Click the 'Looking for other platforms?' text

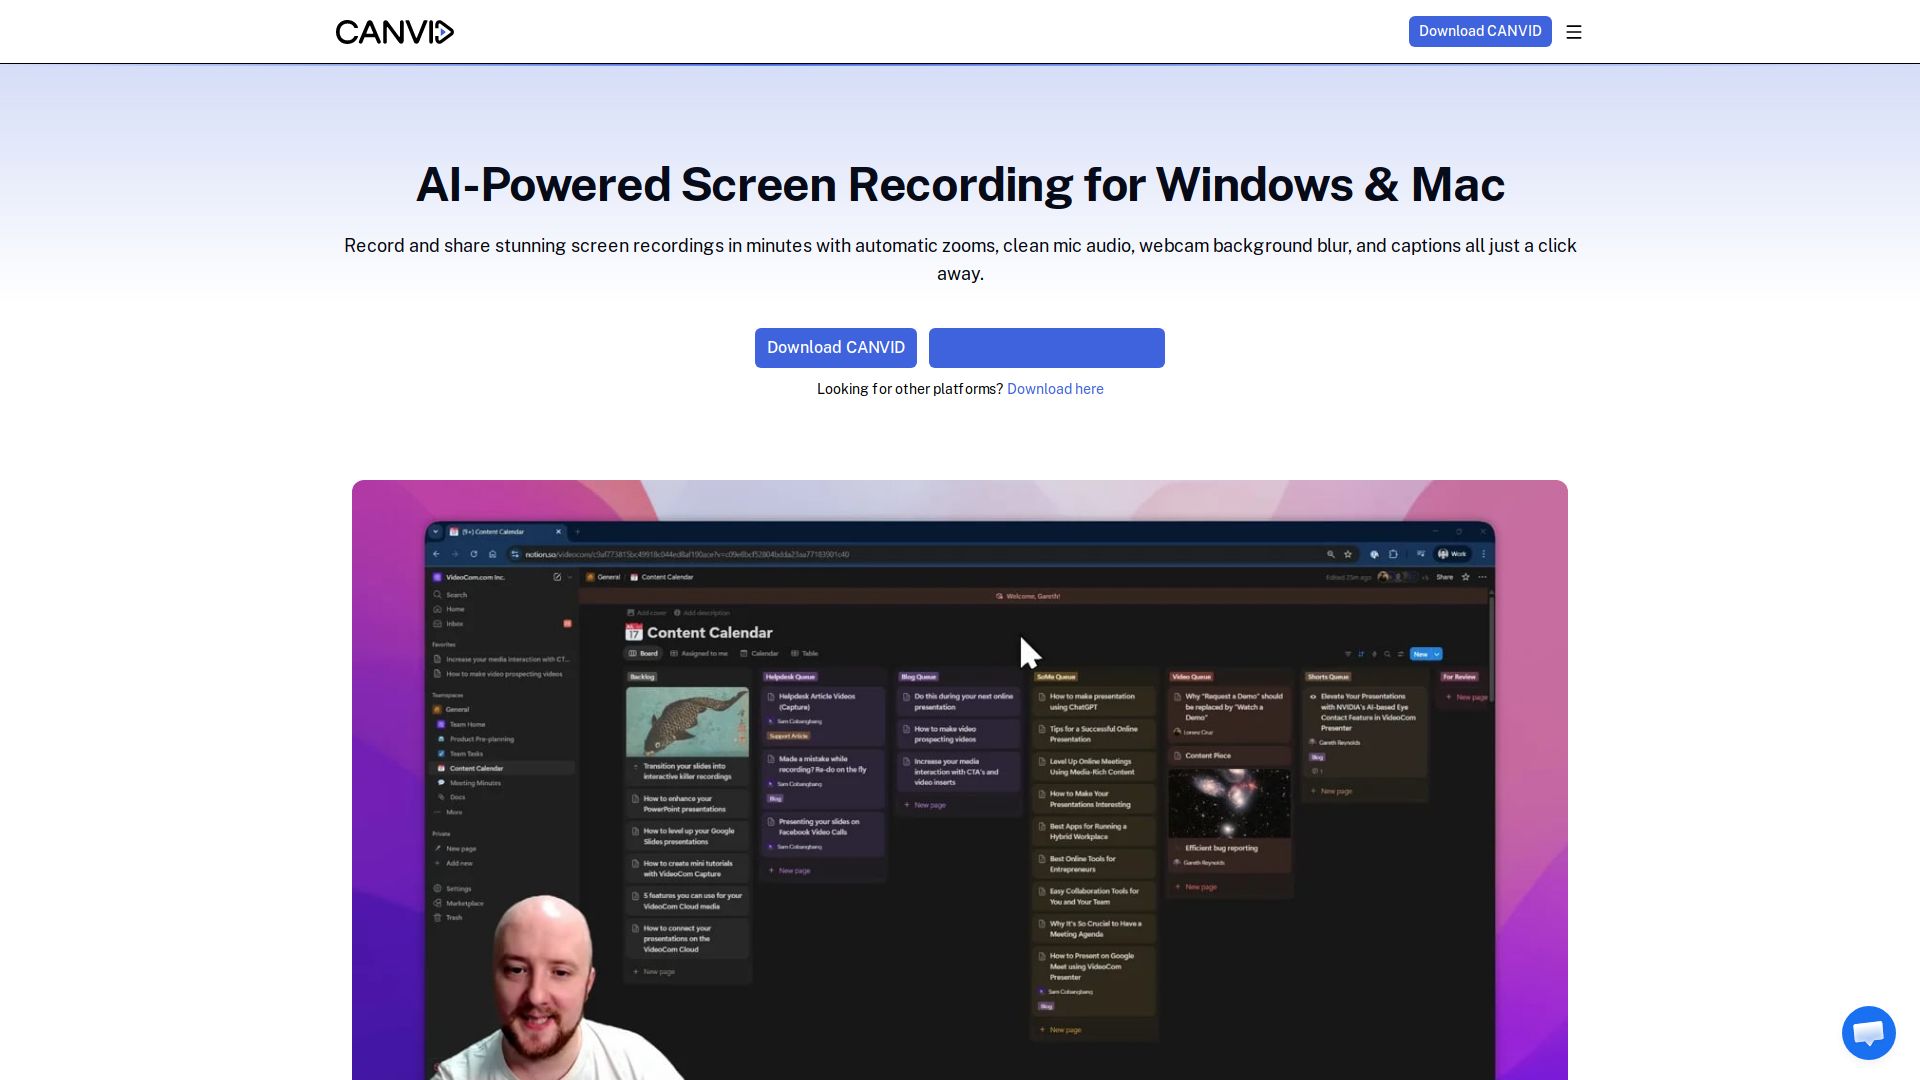click(910, 389)
